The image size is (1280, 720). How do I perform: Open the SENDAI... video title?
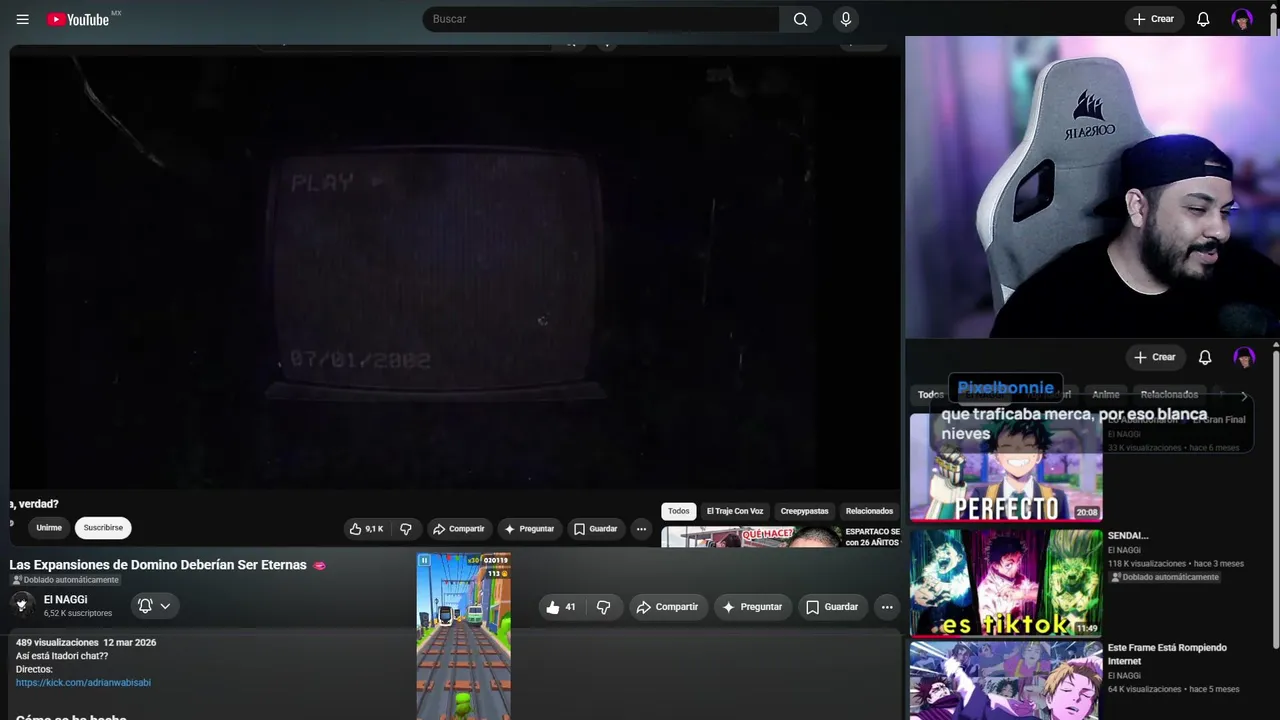coord(1128,536)
